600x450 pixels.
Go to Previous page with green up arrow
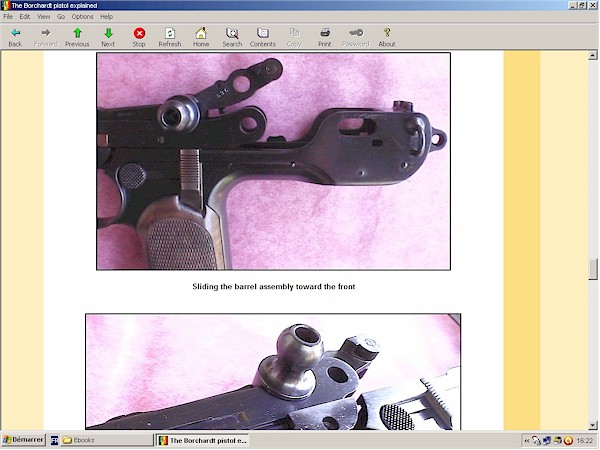click(x=77, y=33)
